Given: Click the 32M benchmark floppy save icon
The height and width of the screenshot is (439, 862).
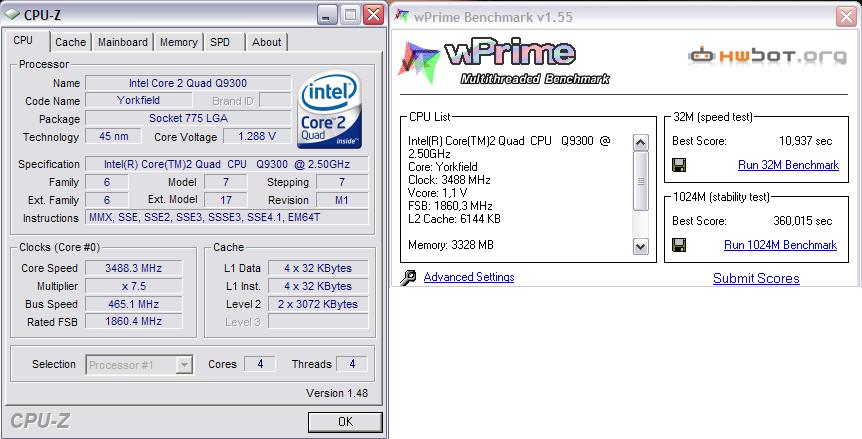Looking at the screenshot, I should [679, 165].
